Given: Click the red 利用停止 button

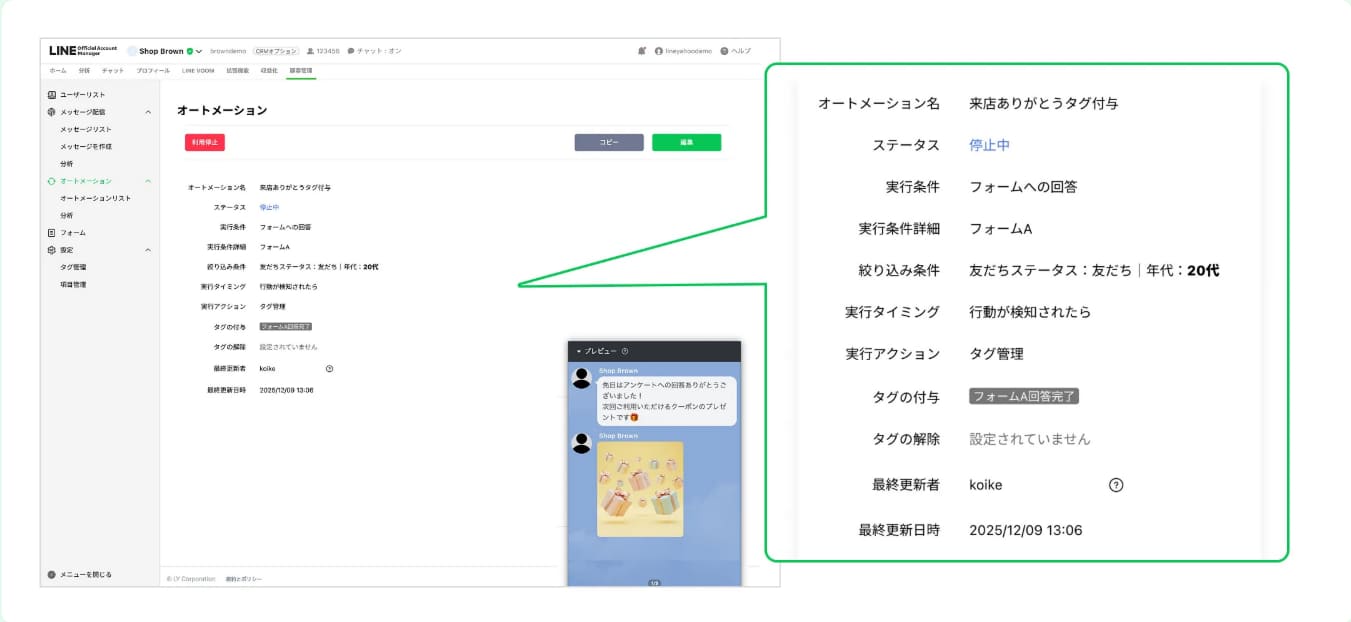Looking at the screenshot, I should (x=205, y=142).
